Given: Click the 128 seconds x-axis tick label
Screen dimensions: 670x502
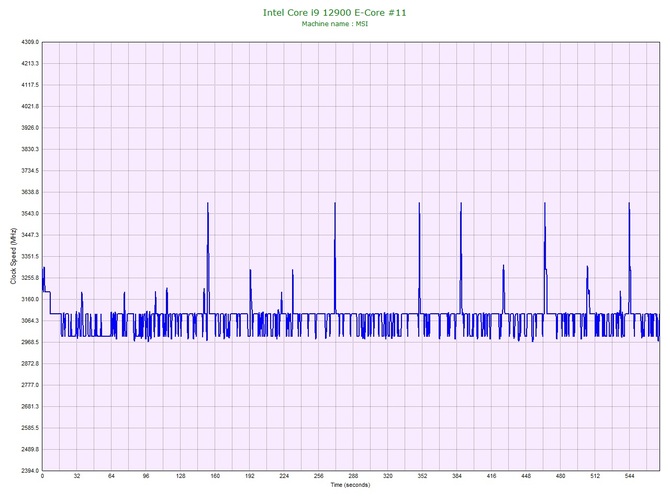Looking at the screenshot, I should point(181,476).
